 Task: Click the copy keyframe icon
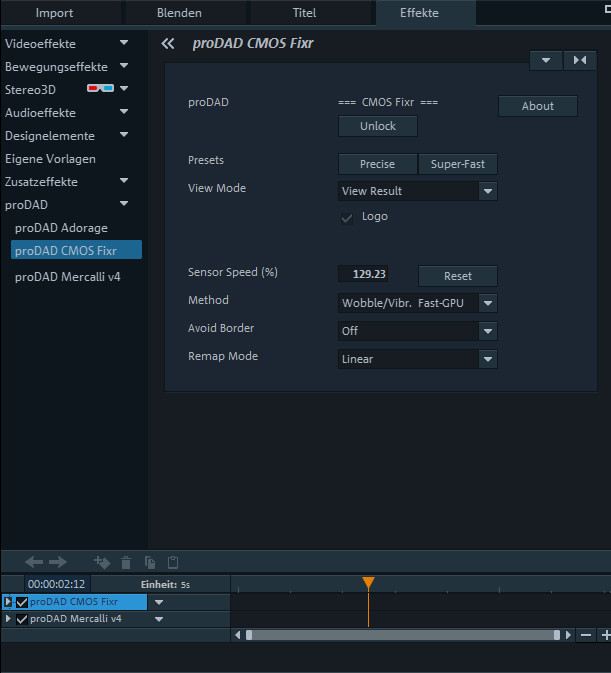point(150,562)
